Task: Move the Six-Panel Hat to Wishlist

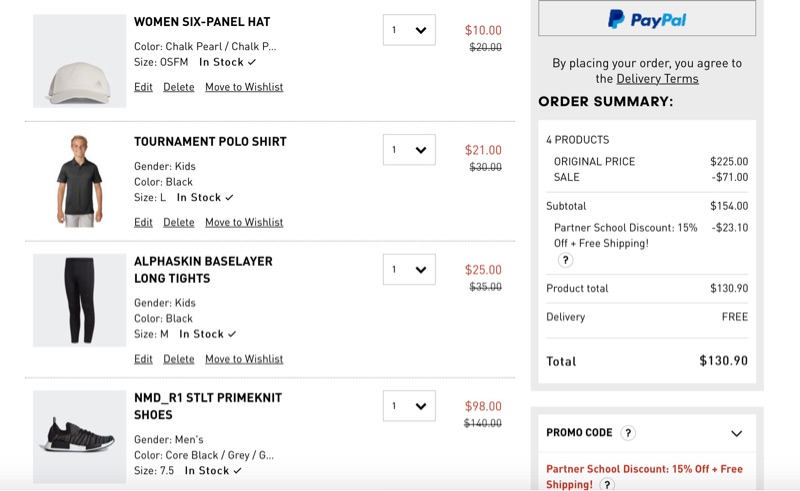Action: pyautogui.click(x=244, y=87)
